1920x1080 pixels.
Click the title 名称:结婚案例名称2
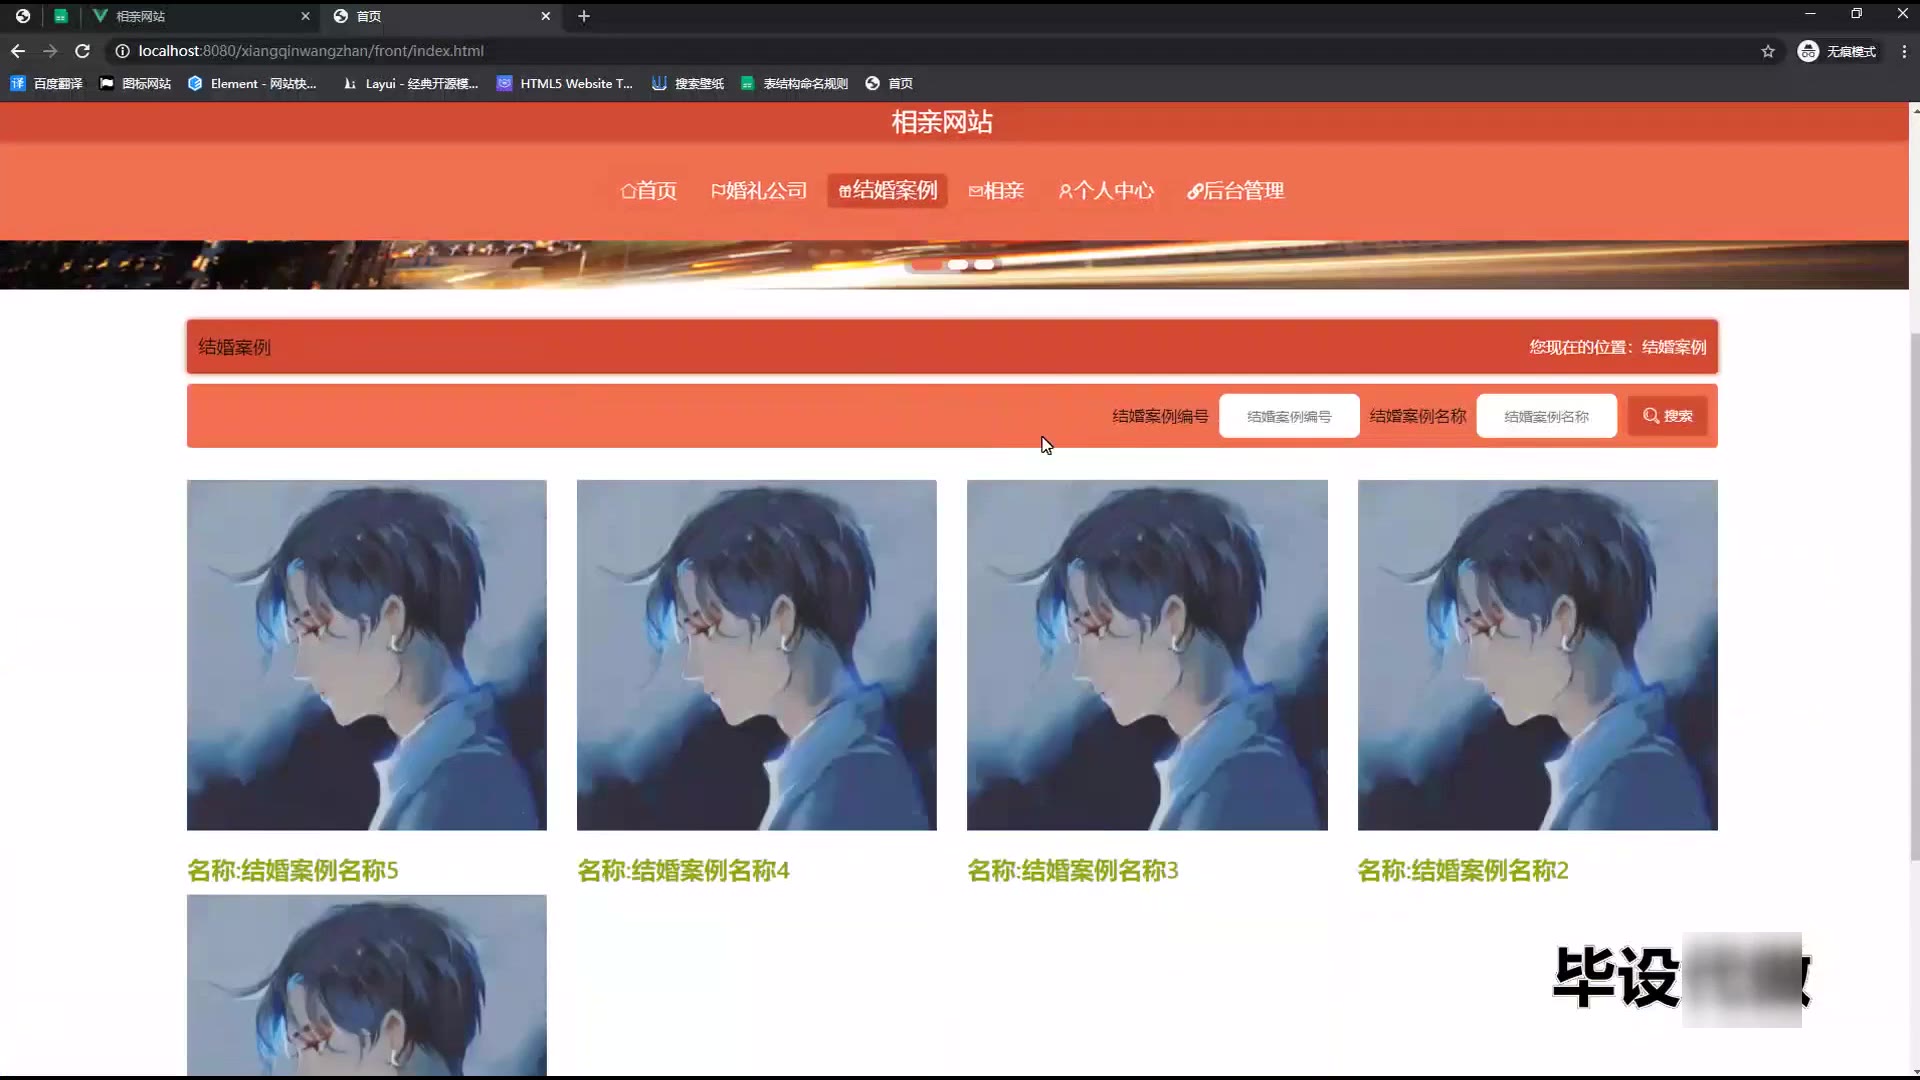(x=1463, y=871)
